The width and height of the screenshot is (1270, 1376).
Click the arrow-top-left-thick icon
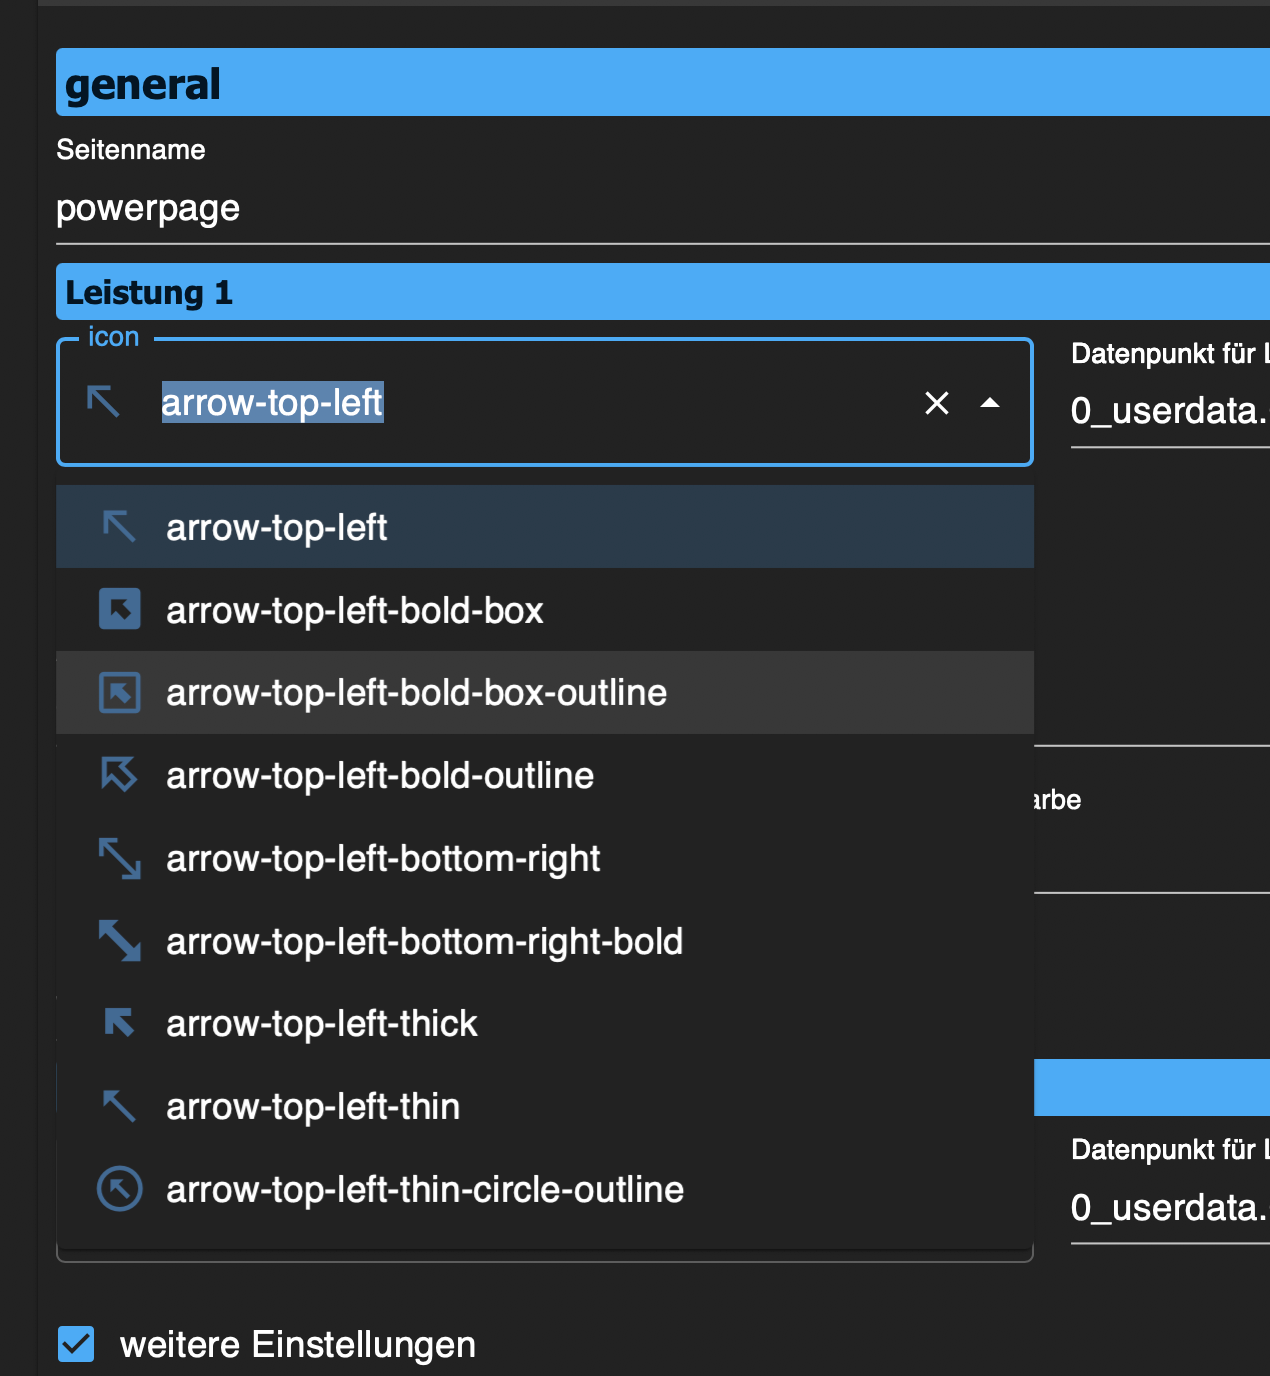tap(120, 1023)
